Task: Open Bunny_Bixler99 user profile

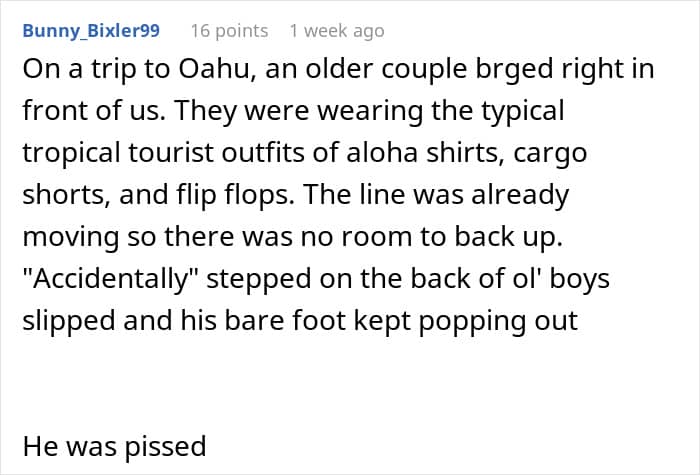Action: [x=91, y=31]
